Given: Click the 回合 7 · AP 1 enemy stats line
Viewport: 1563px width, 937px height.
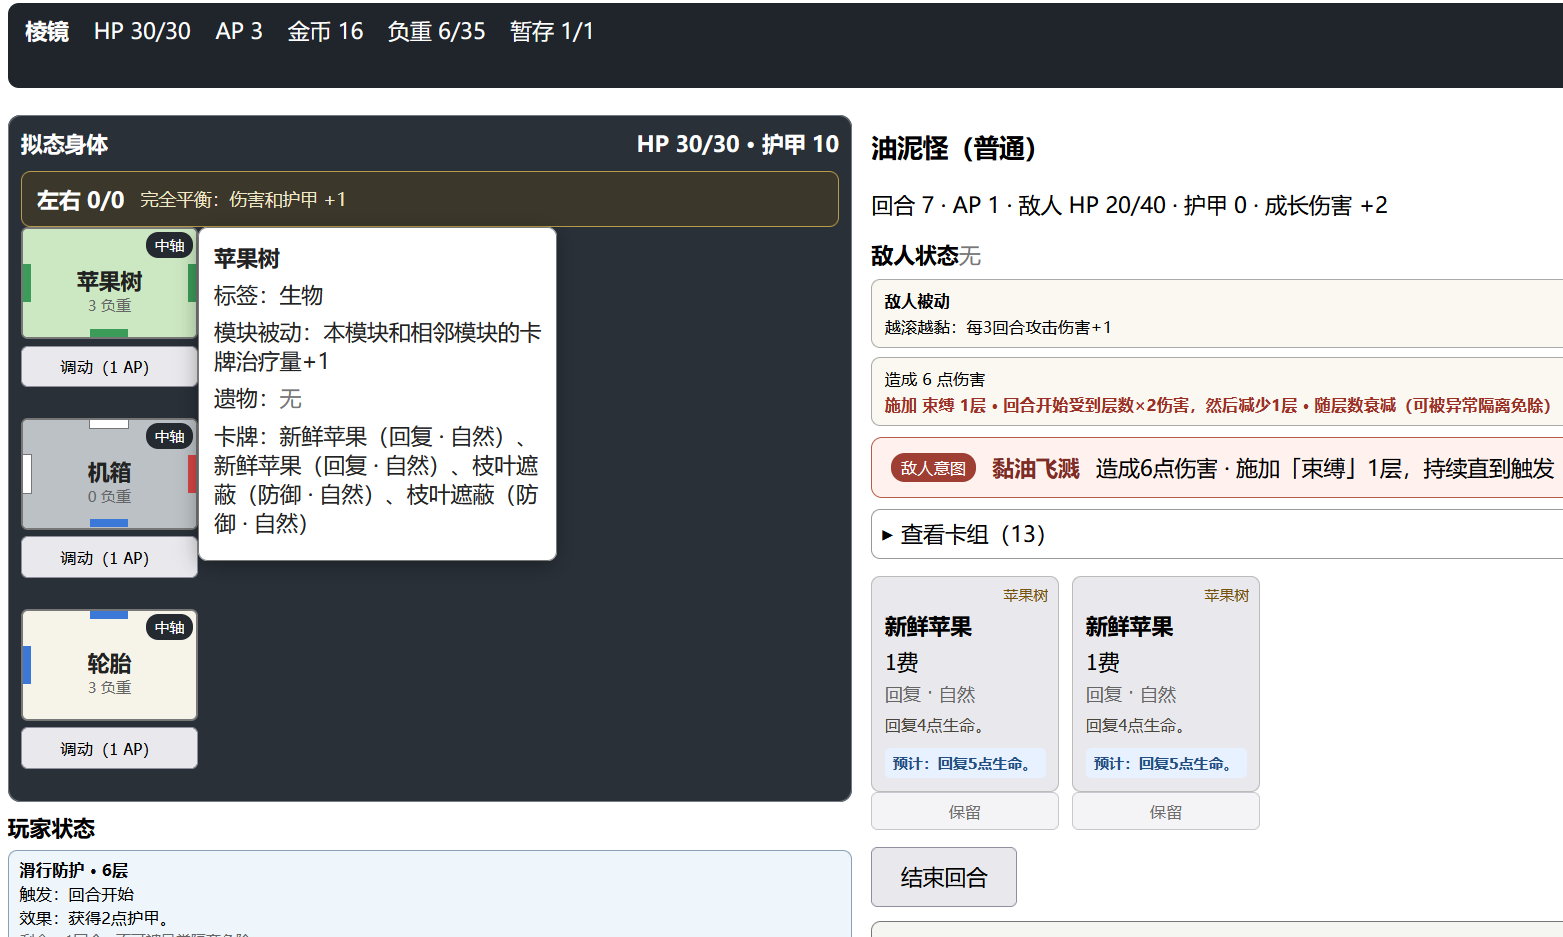Looking at the screenshot, I should pyautogui.click(x=1129, y=205).
